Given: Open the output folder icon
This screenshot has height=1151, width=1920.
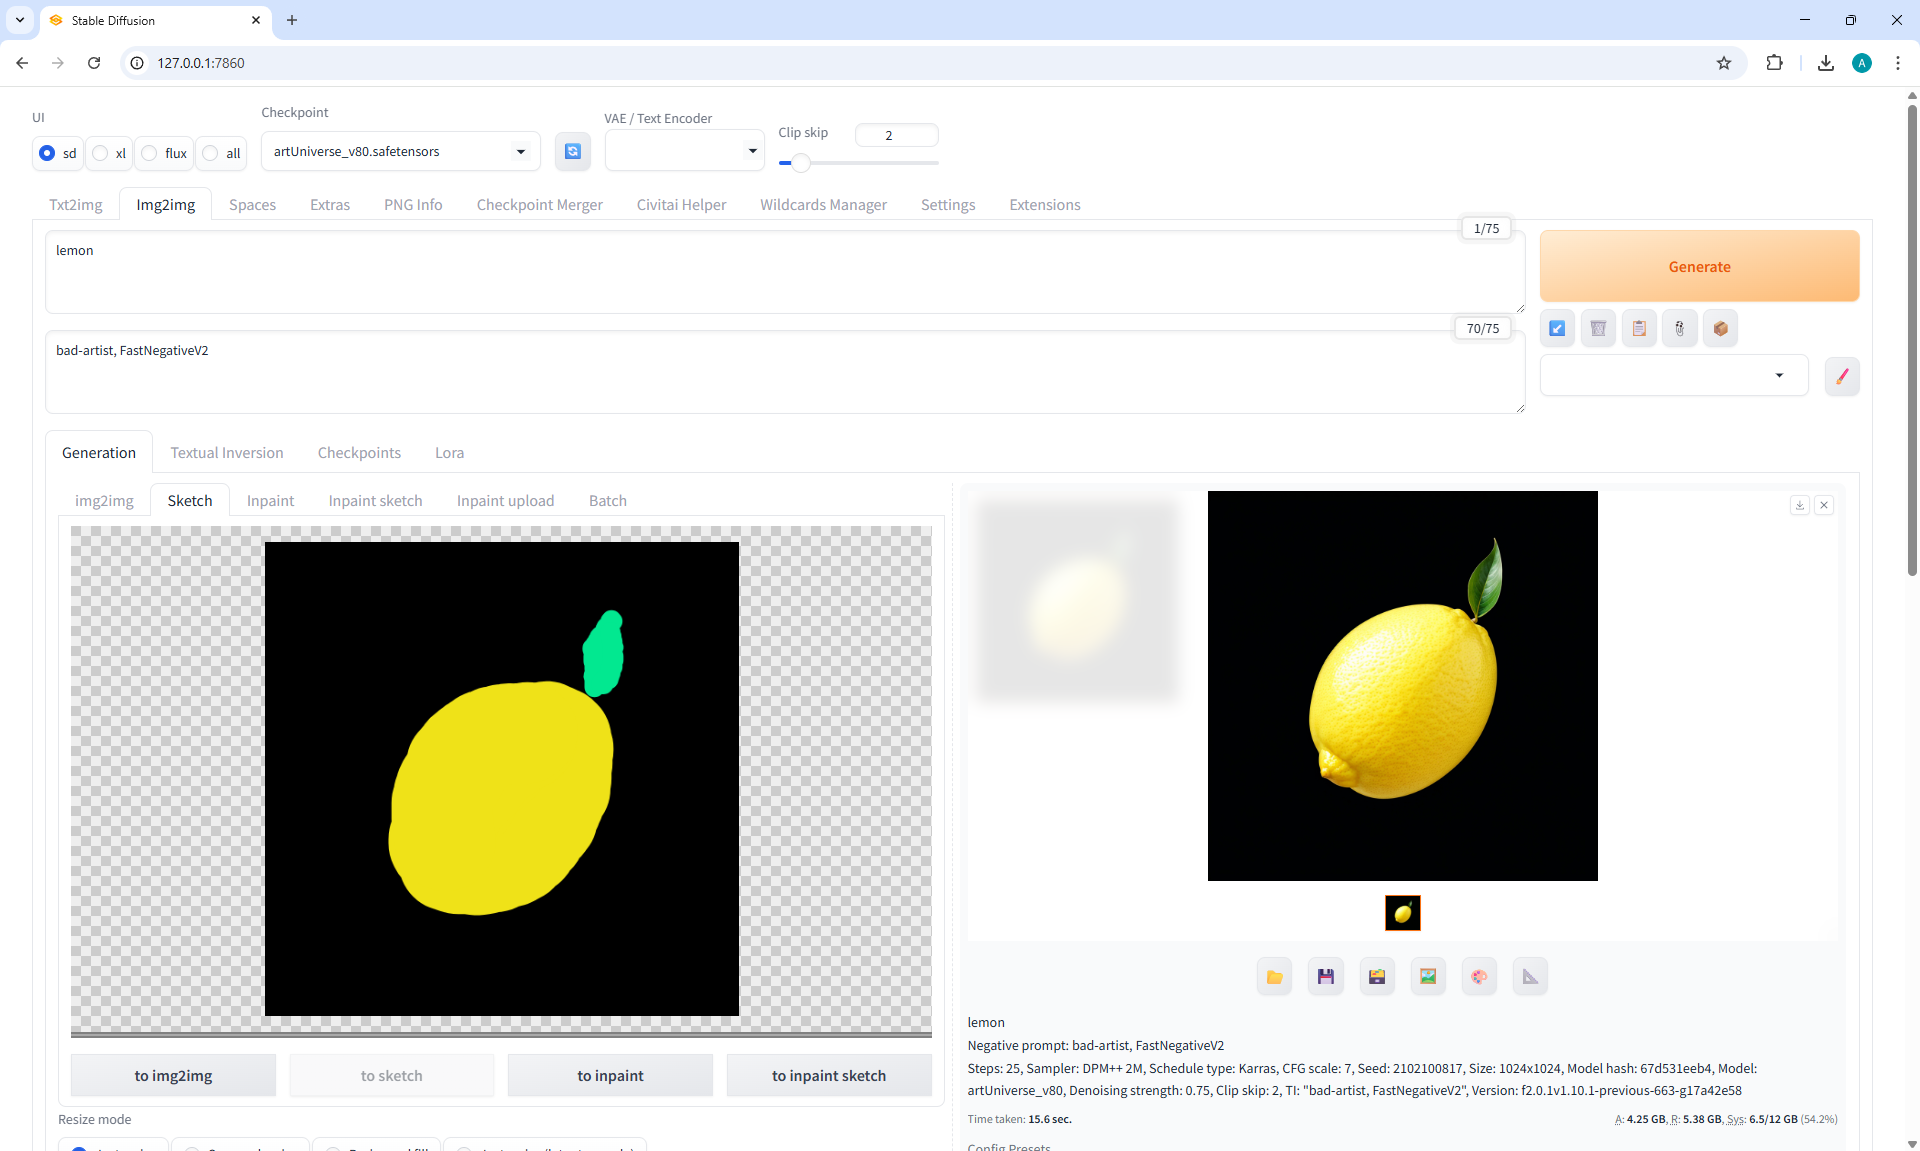Looking at the screenshot, I should tap(1274, 977).
